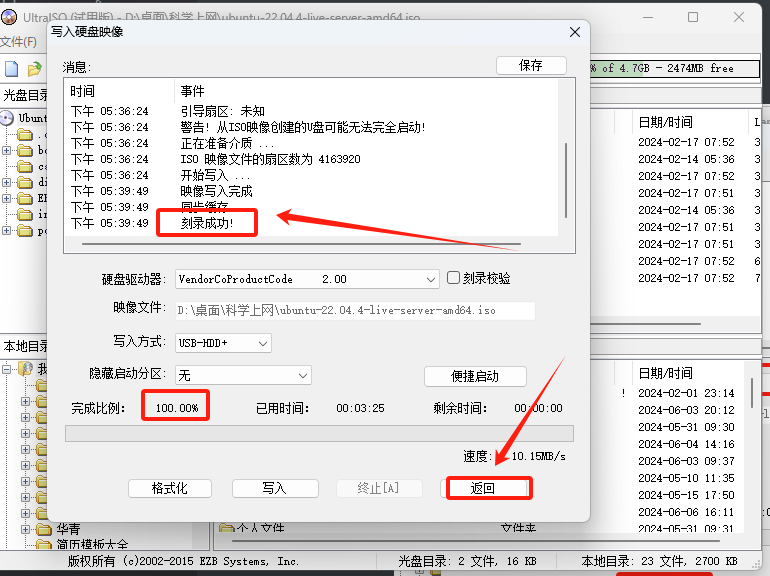Click the 保存 button above message log
Viewport: 770px width, 576px height.
[x=531, y=65]
